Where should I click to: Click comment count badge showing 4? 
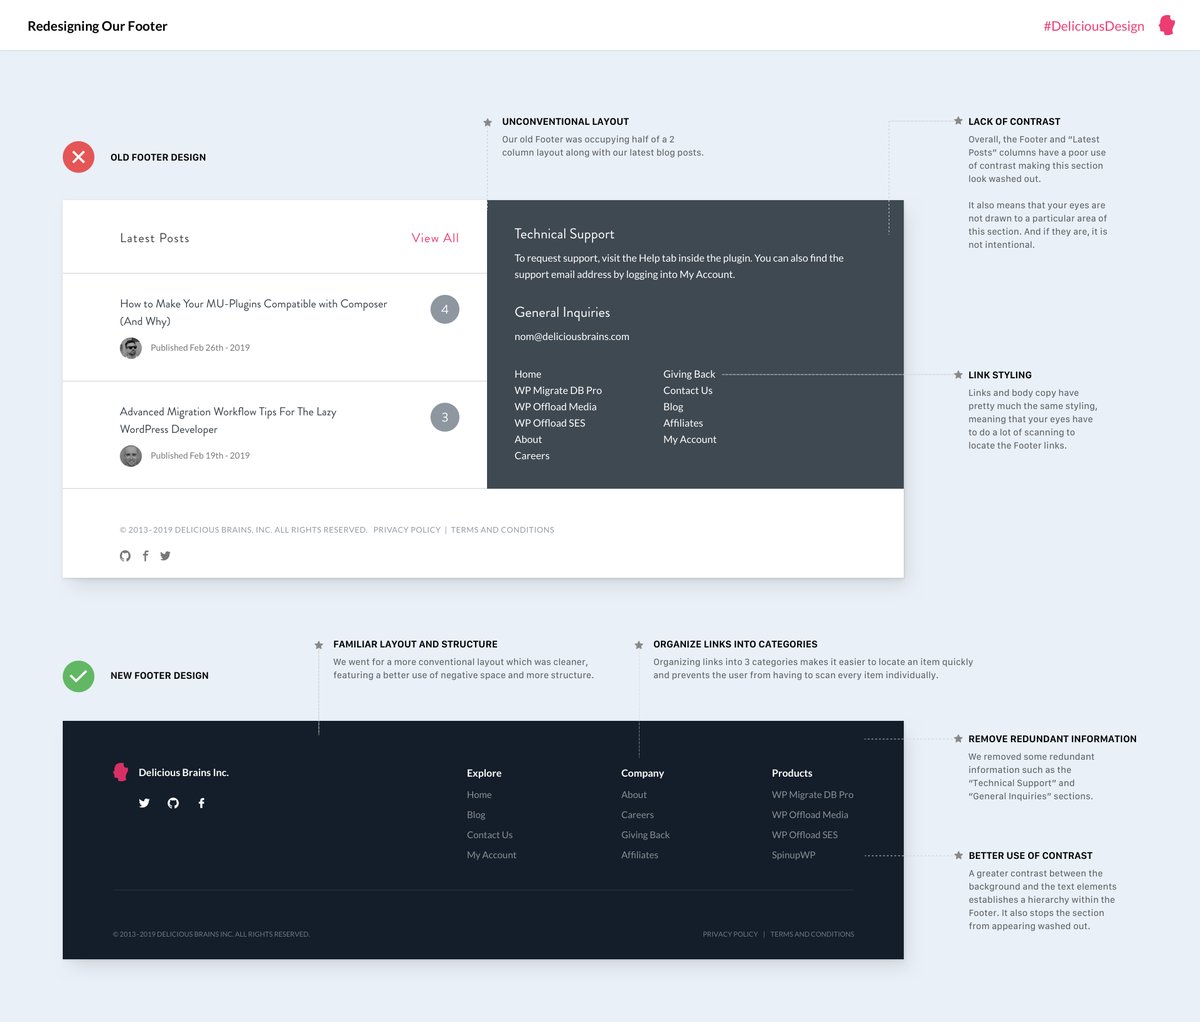[445, 309]
